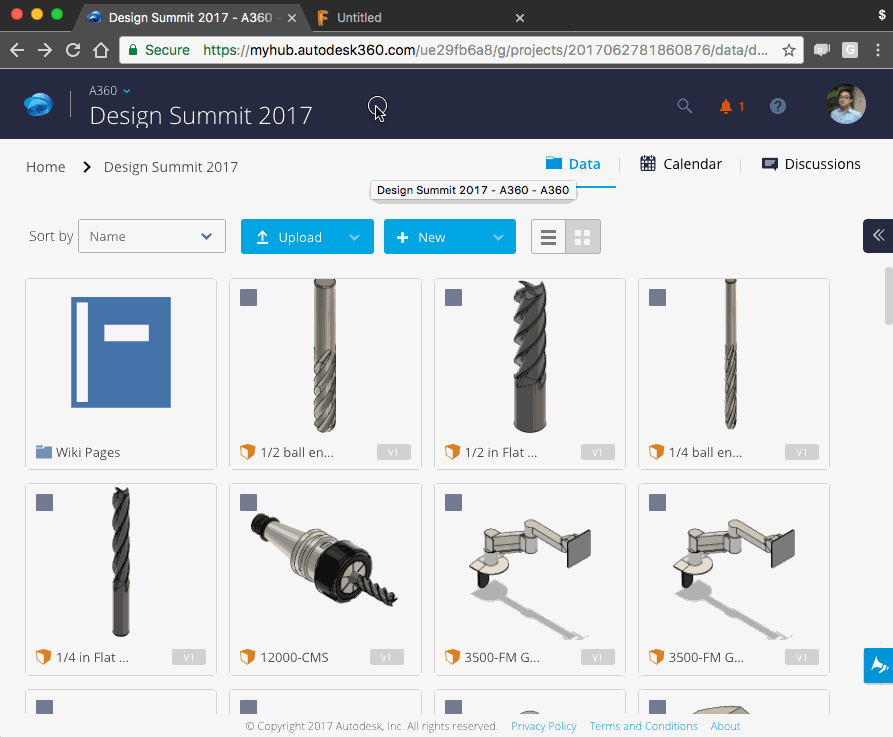This screenshot has height=737, width=893.
Task: Open the Sort by Name dropdown
Action: (152, 237)
